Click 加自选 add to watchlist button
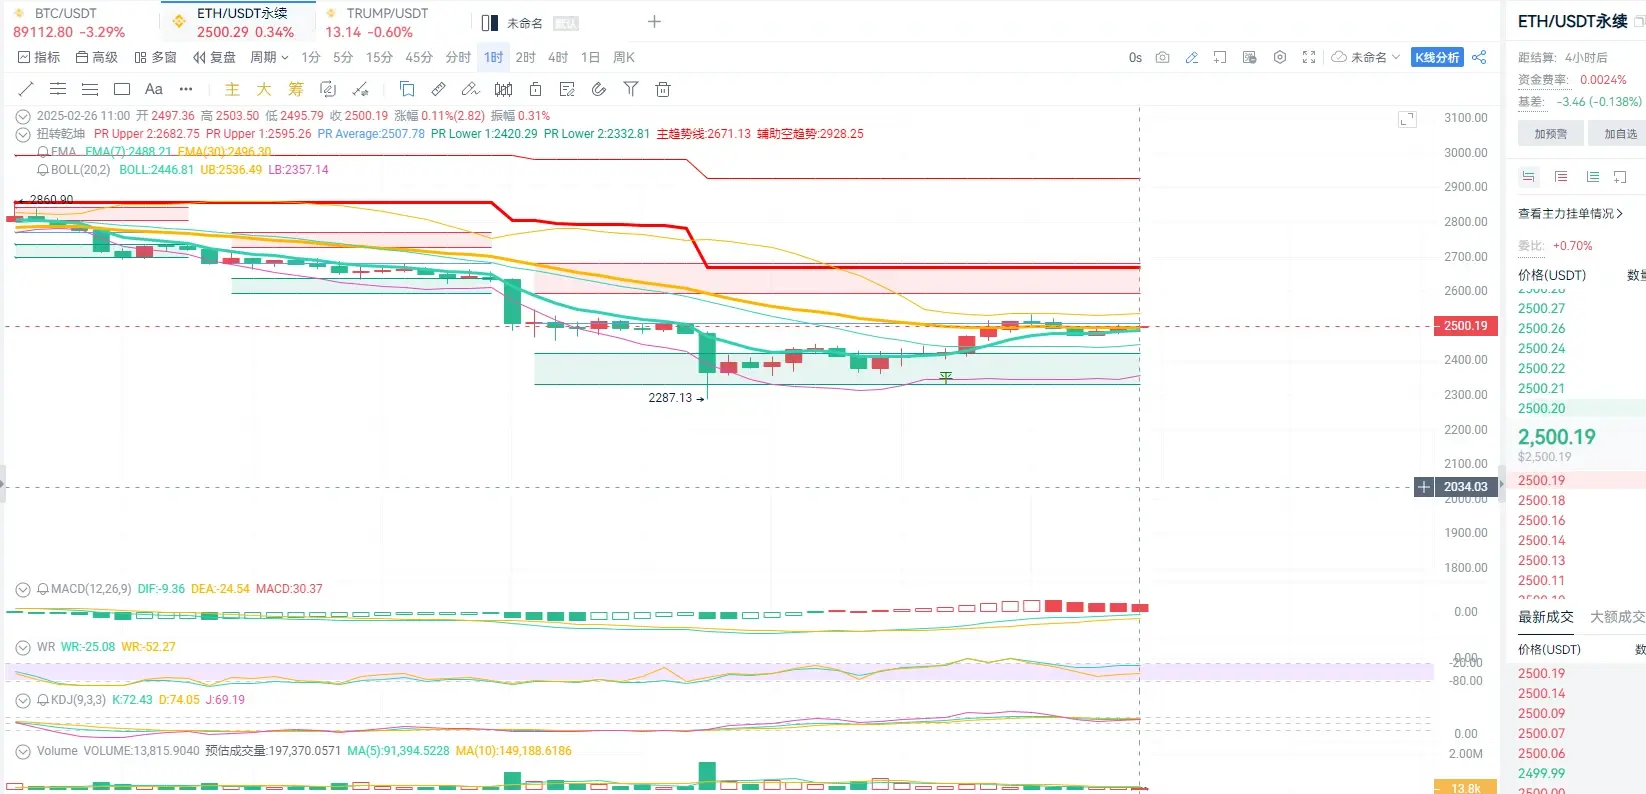This screenshot has height=794, width=1646. [x=1618, y=133]
